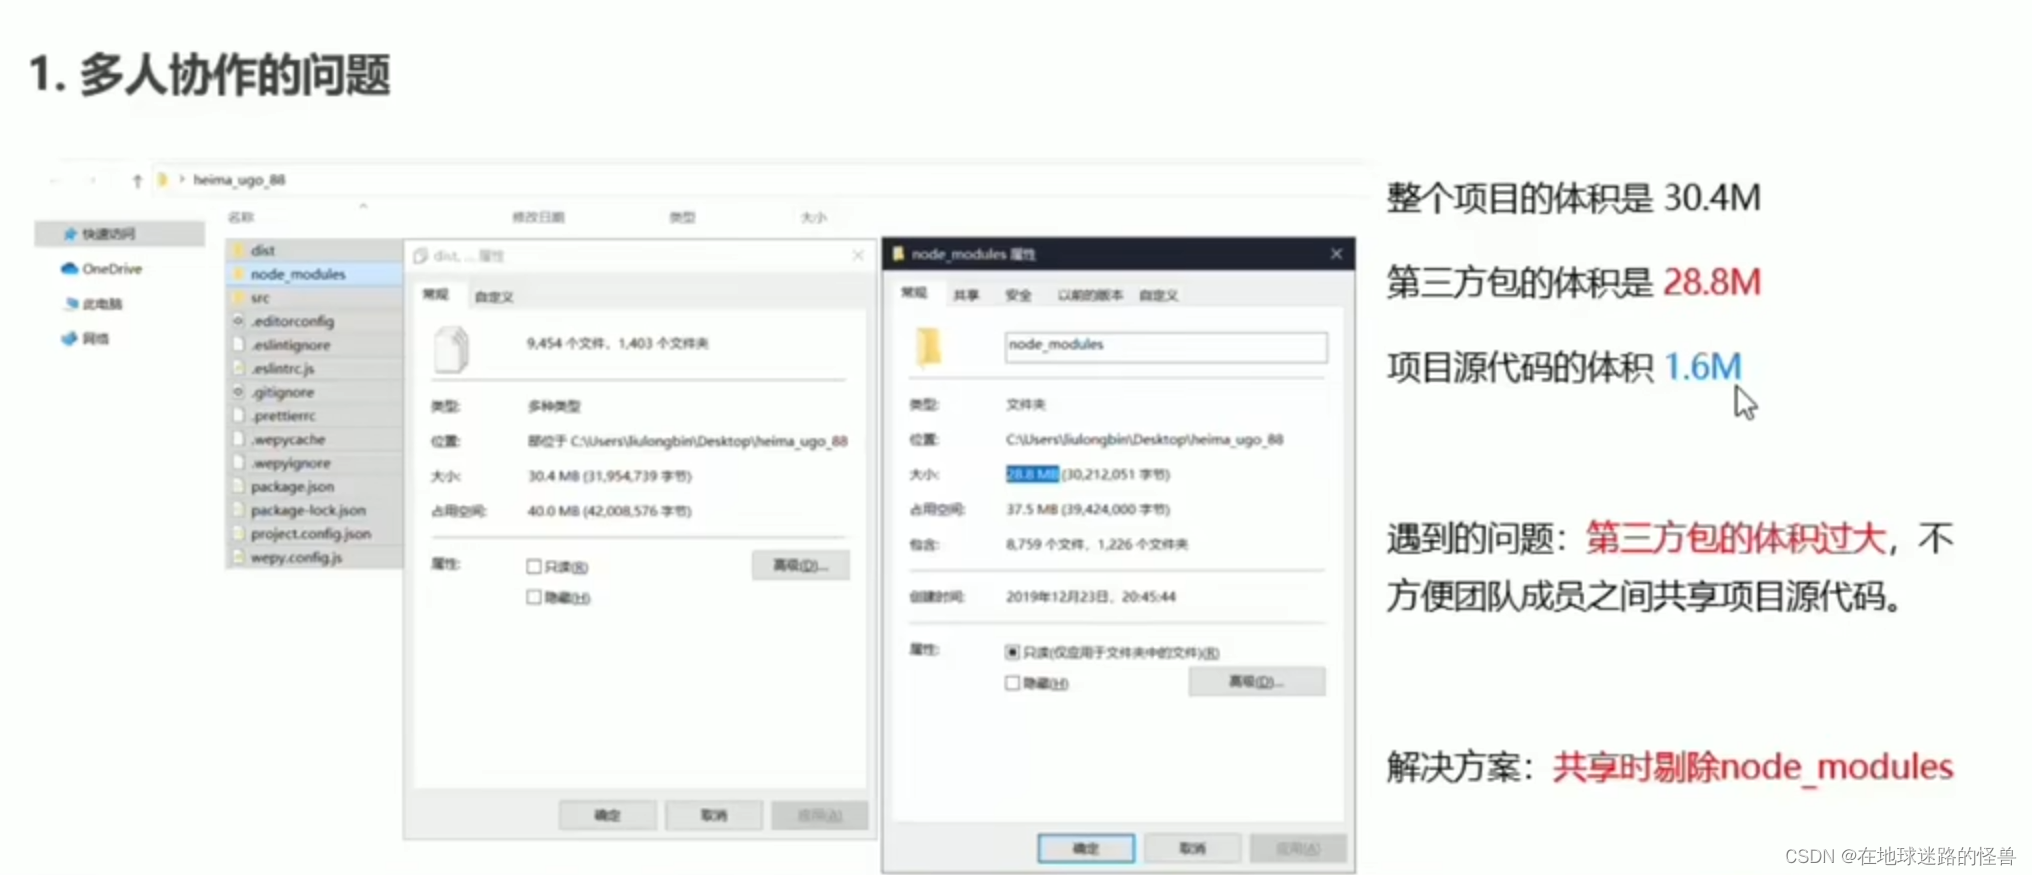Screen dimensions: 2032x875
Task: Close the node_modules properties dialog
Action: click(x=1336, y=254)
